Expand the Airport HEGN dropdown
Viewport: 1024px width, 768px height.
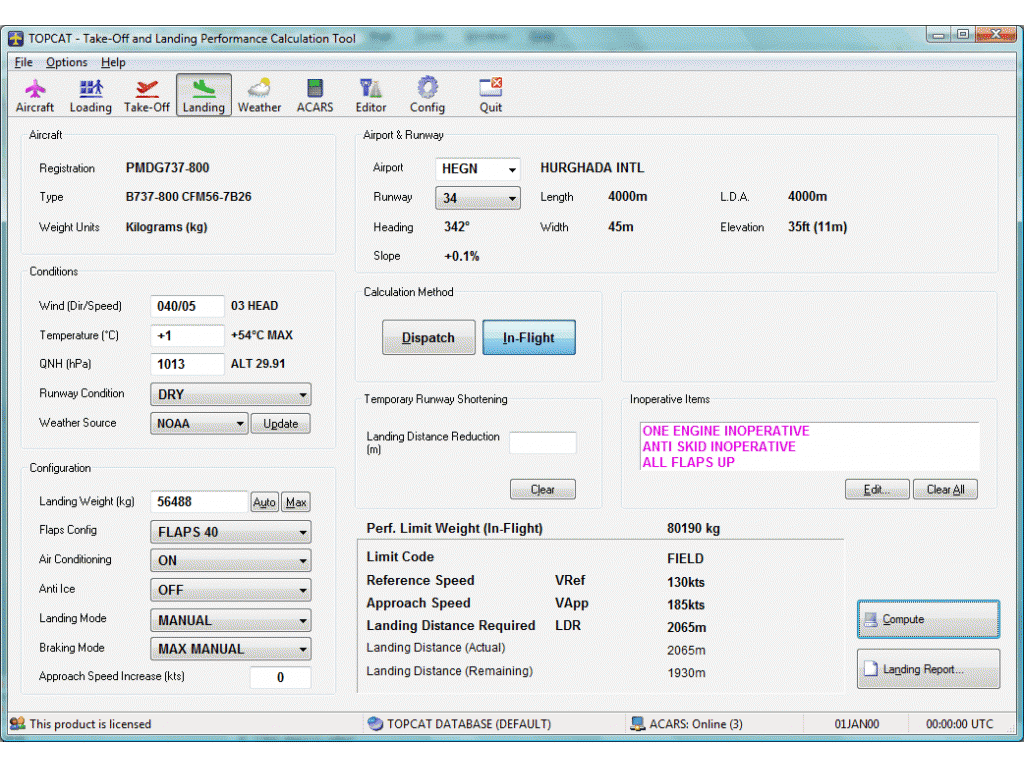(x=512, y=169)
